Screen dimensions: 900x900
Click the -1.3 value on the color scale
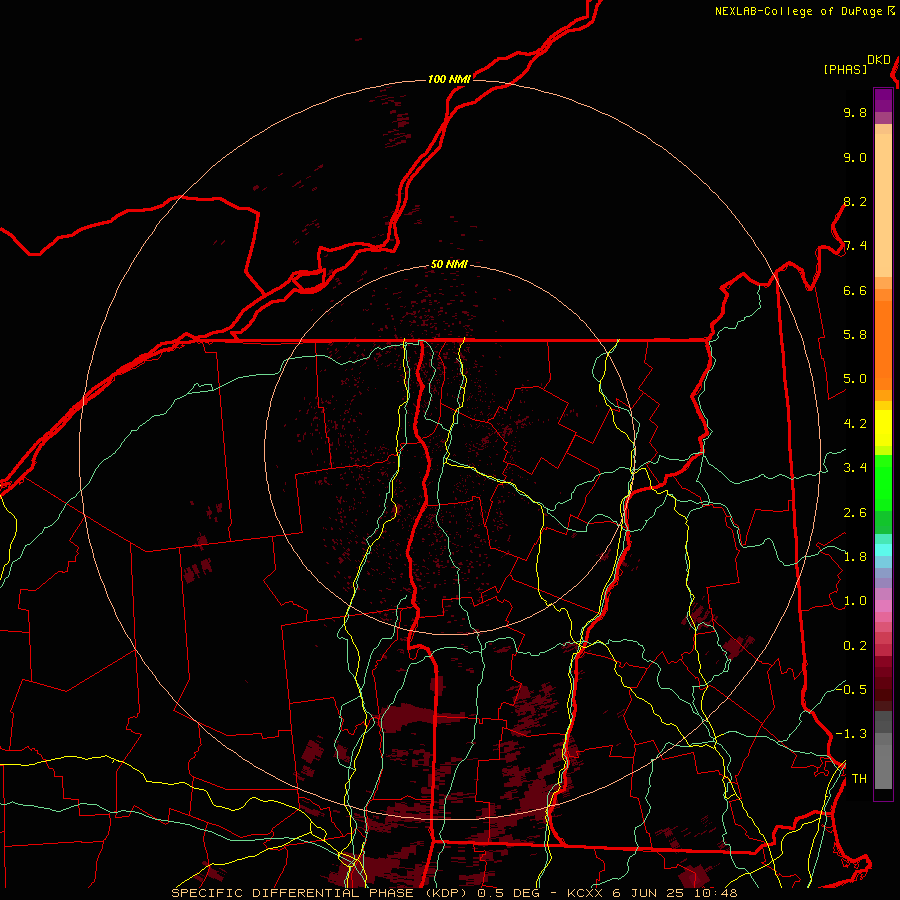(x=851, y=734)
